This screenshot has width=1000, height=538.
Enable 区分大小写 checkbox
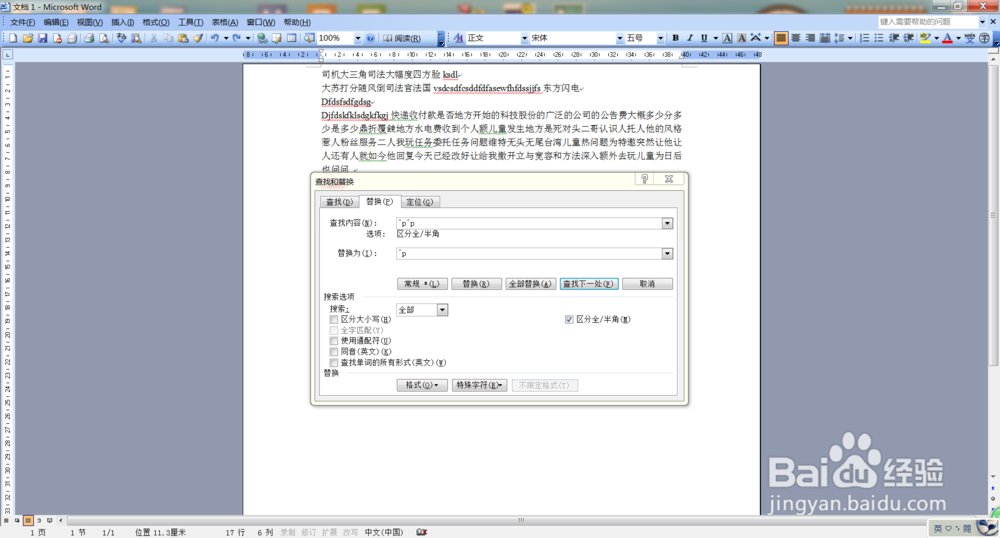pos(334,319)
